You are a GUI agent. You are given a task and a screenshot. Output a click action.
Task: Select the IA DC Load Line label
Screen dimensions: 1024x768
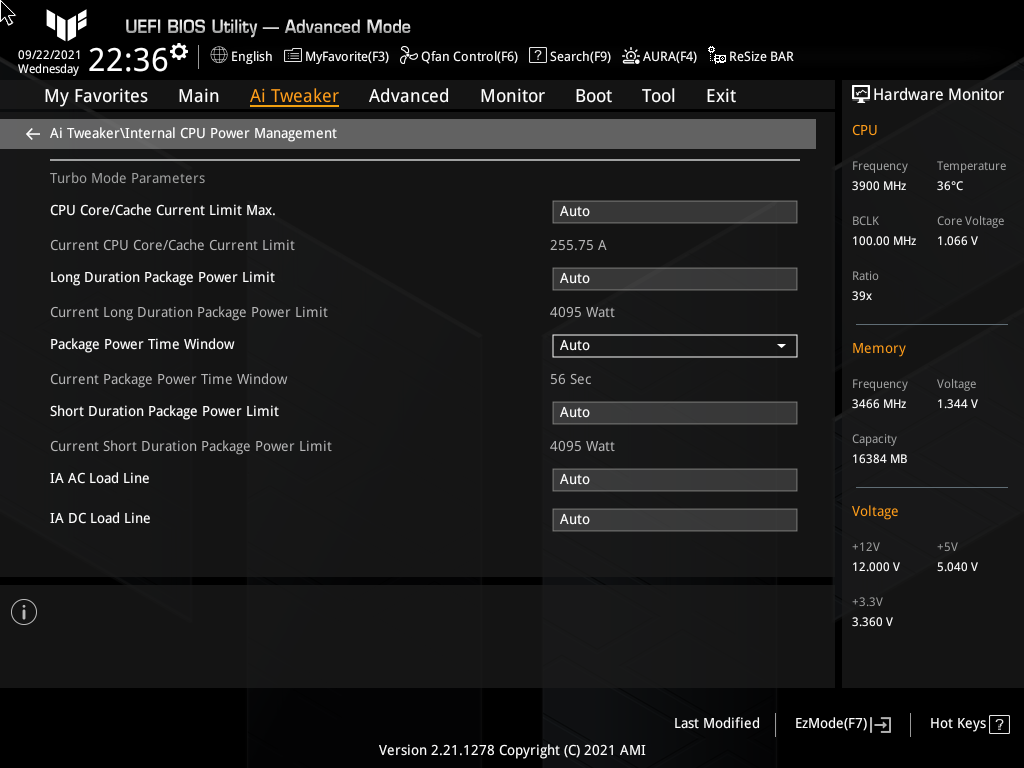[x=100, y=518]
